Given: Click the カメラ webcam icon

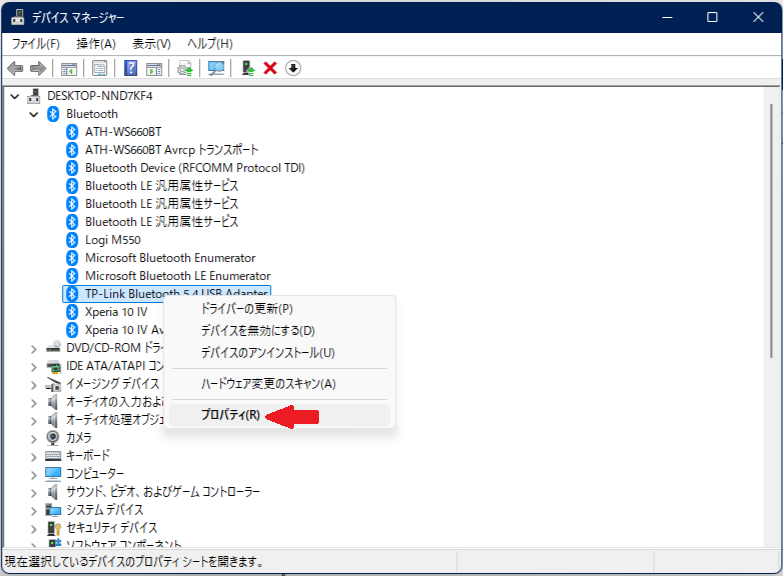Looking at the screenshot, I should pyautogui.click(x=52, y=438).
